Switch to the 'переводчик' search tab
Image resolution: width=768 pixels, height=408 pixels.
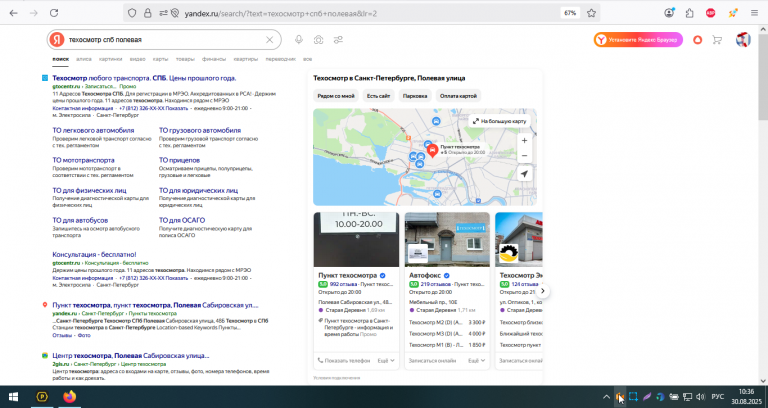(x=281, y=59)
